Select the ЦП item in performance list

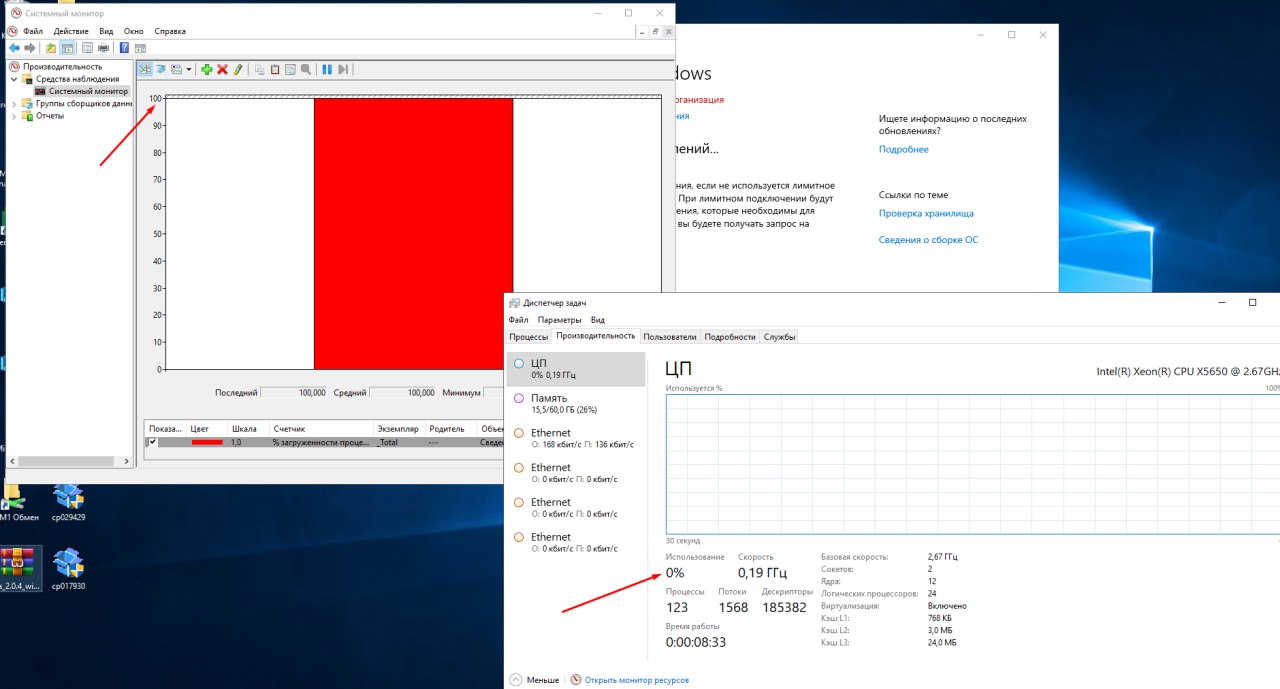tap(576, 369)
